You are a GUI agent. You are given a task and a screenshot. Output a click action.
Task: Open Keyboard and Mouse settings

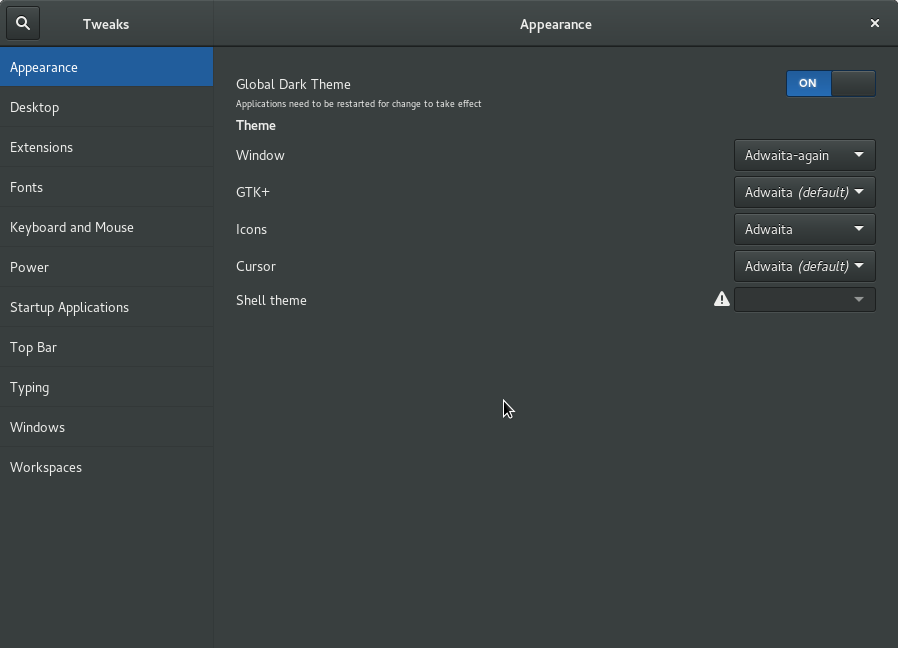tap(106, 227)
